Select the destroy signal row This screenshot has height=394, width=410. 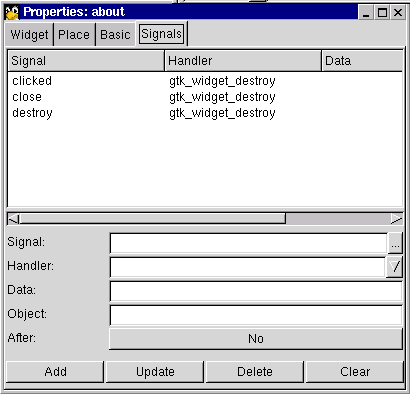(205, 113)
